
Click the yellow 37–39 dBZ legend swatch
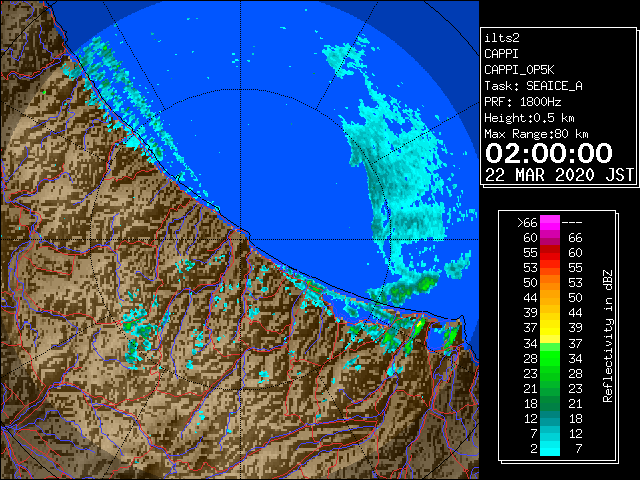coord(550,327)
